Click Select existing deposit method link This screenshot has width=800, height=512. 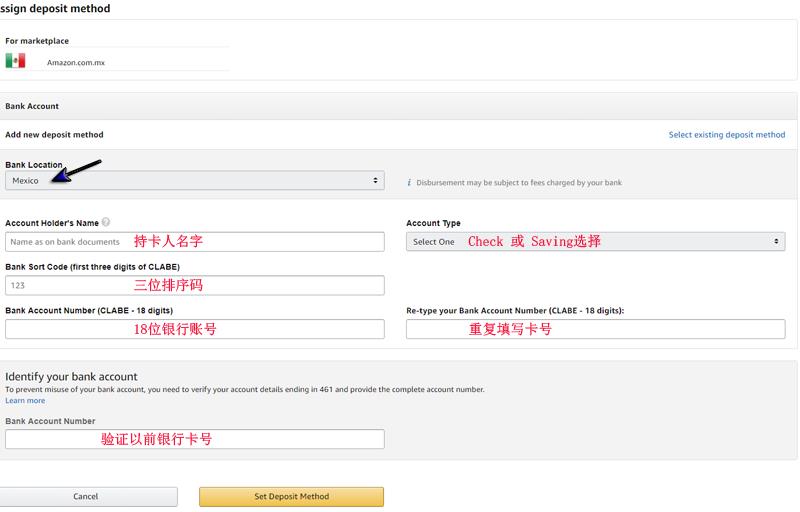(x=727, y=135)
